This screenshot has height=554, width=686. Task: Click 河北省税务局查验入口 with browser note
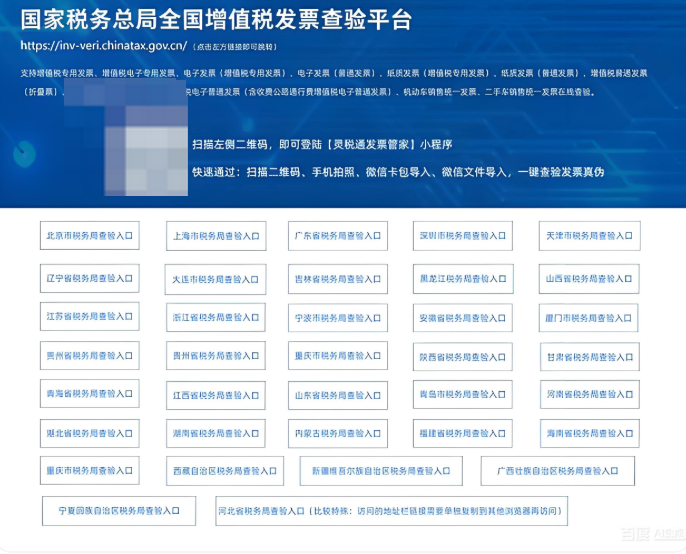pos(392,511)
